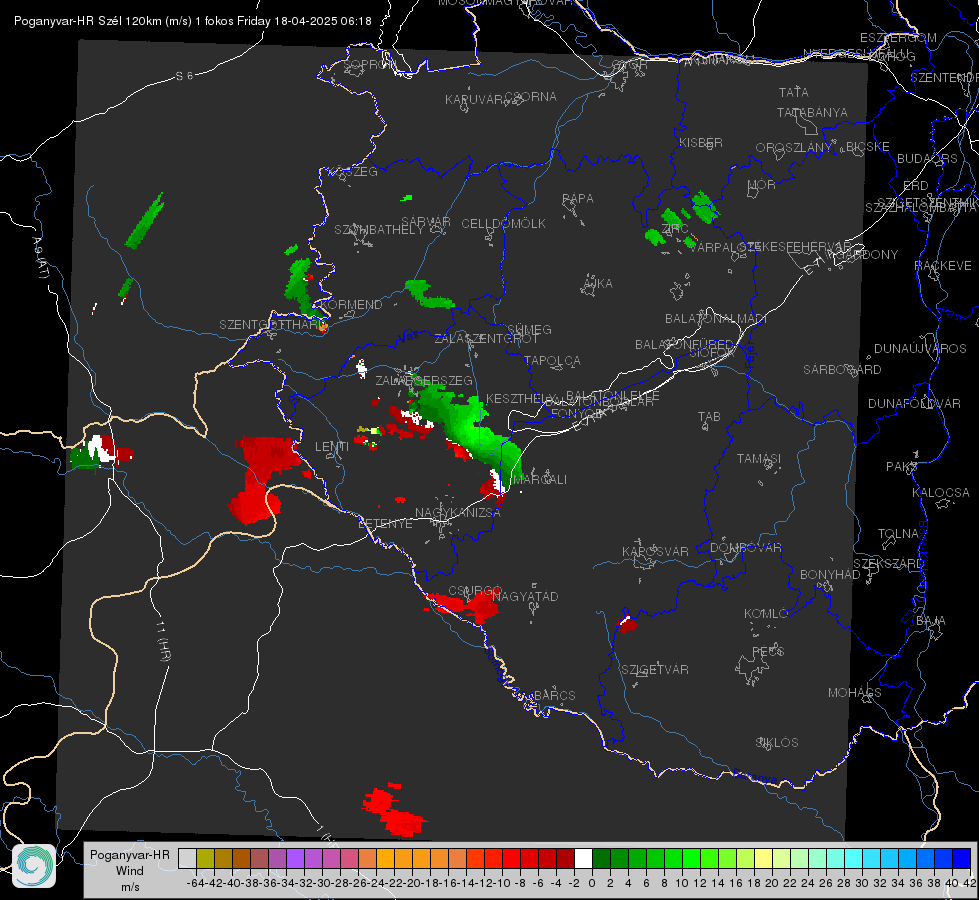Click the SIKLÓS city label
979x900 pixels.
pos(777,743)
